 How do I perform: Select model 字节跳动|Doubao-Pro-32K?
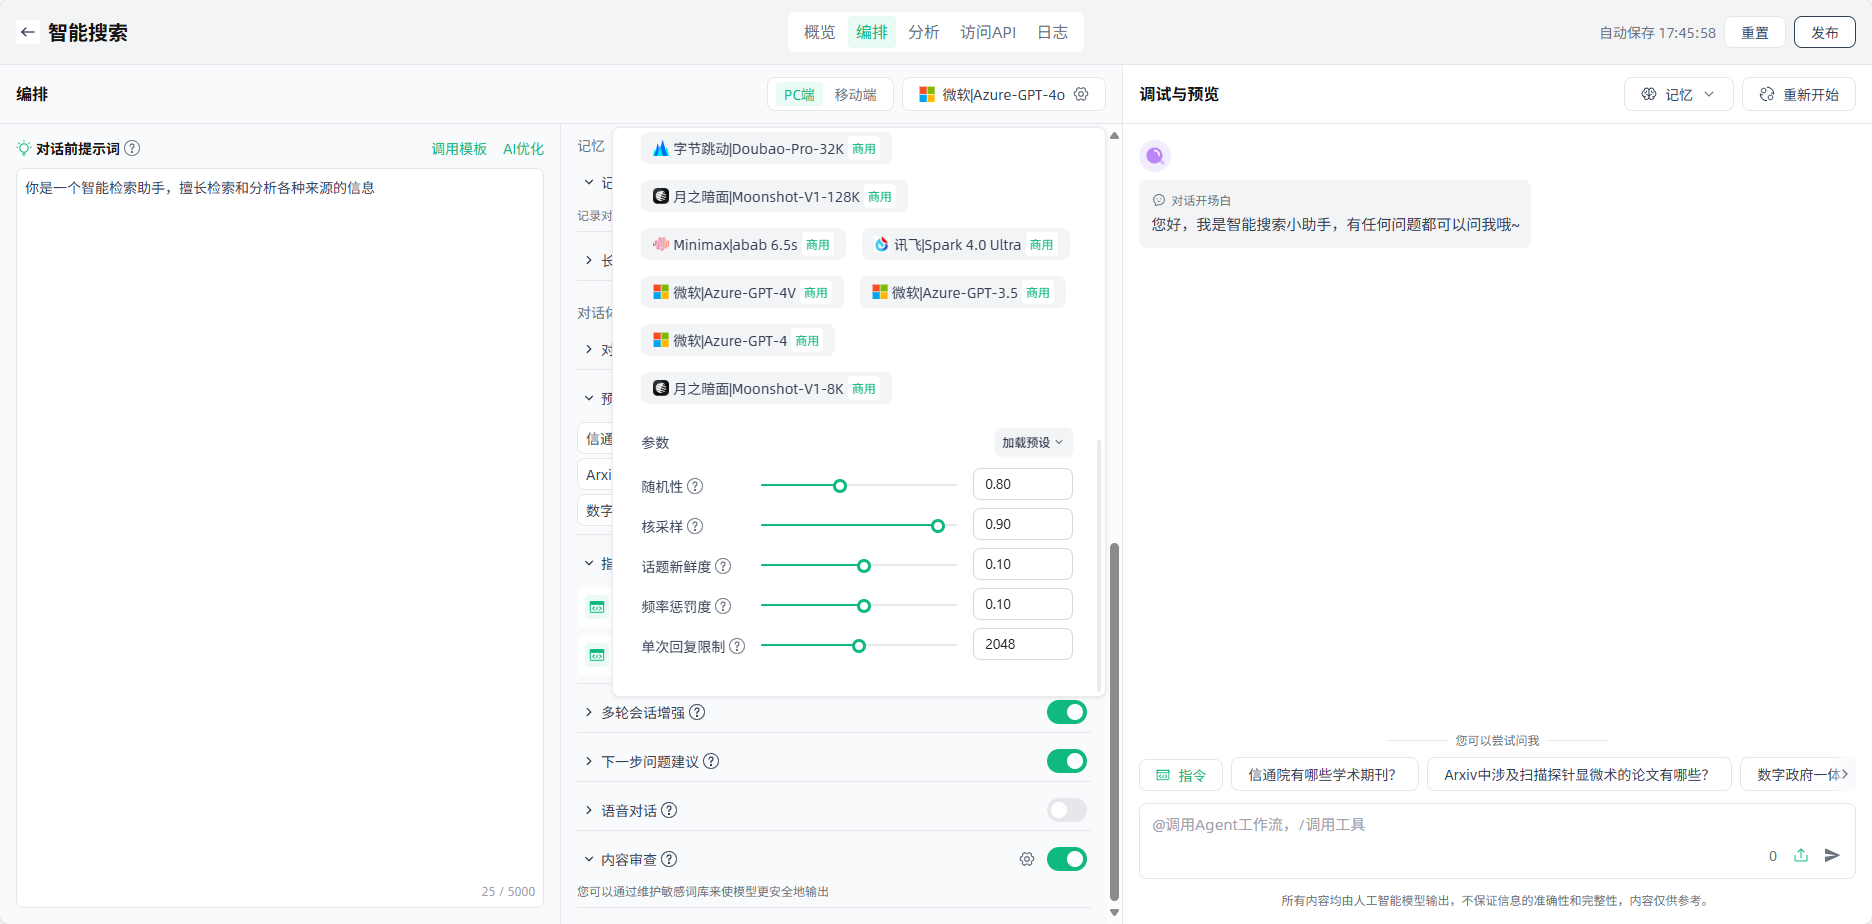click(x=766, y=148)
